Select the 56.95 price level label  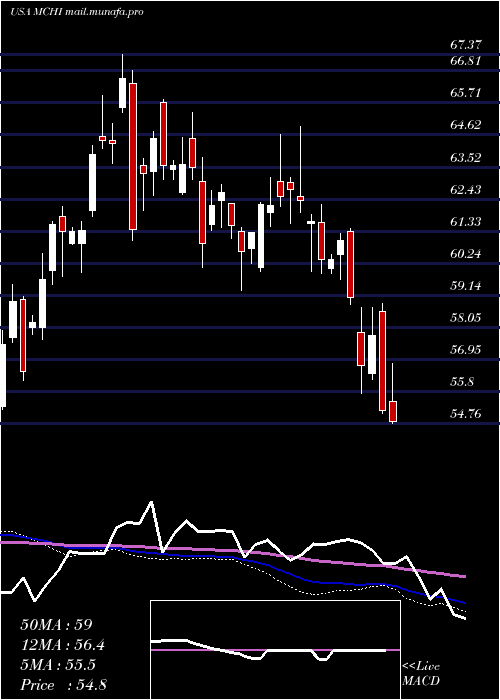[x=466, y=350]
